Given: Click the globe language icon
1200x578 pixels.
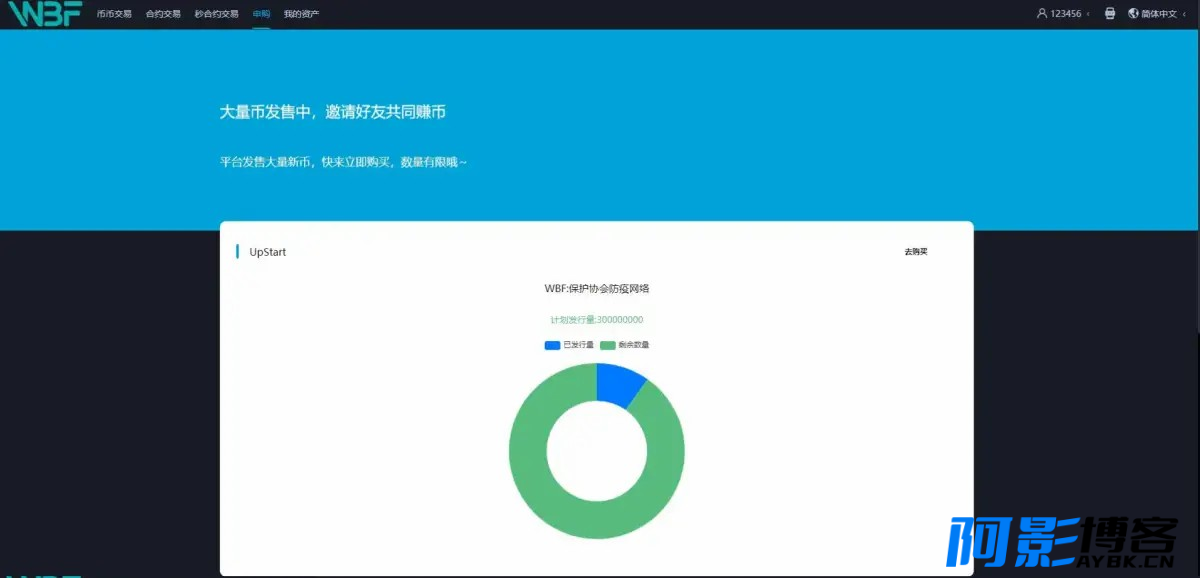Looking at the screenshot, I should [x=1133, y=14].
